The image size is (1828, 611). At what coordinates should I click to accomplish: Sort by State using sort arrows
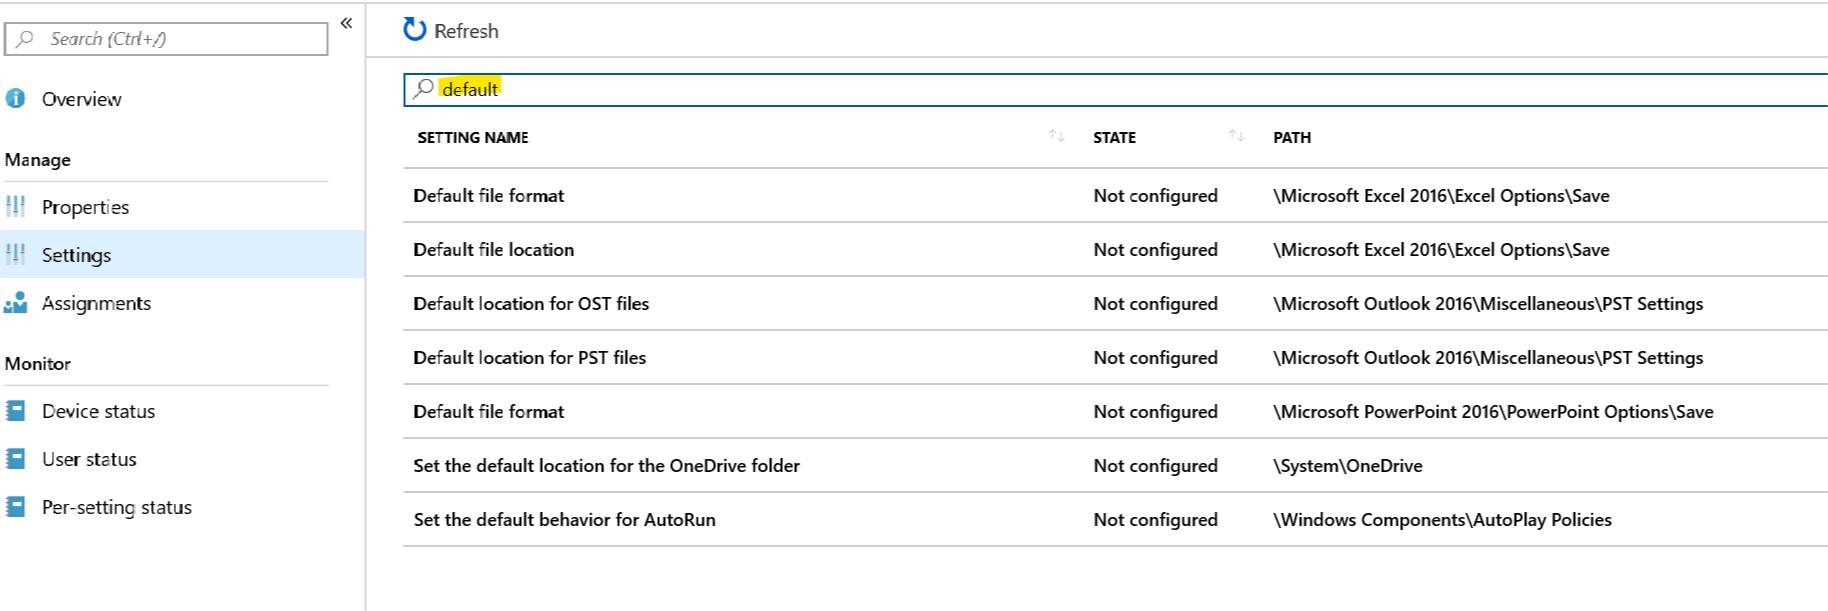1236,136
